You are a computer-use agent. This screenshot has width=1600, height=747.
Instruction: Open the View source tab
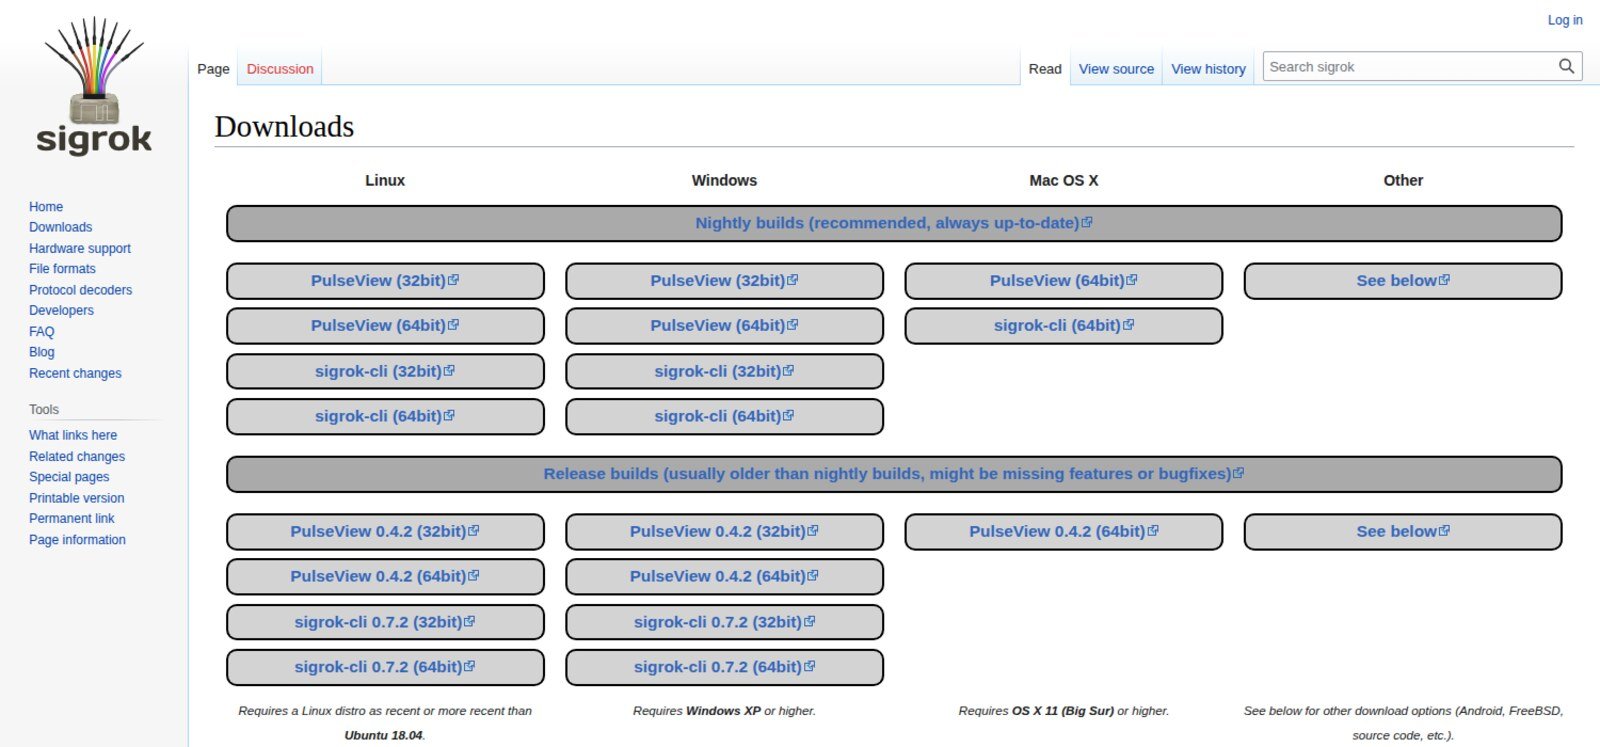1116,69
